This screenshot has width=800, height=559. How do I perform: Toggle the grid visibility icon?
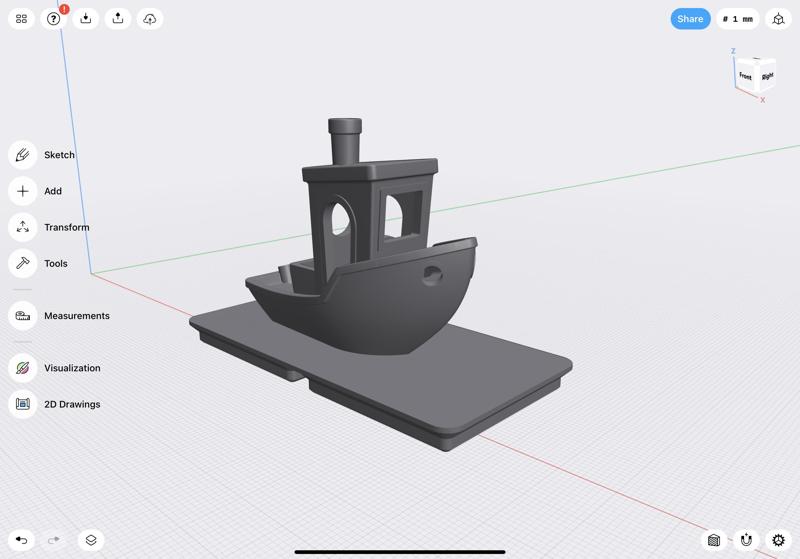pyautogui.click(x=714, y=540)
